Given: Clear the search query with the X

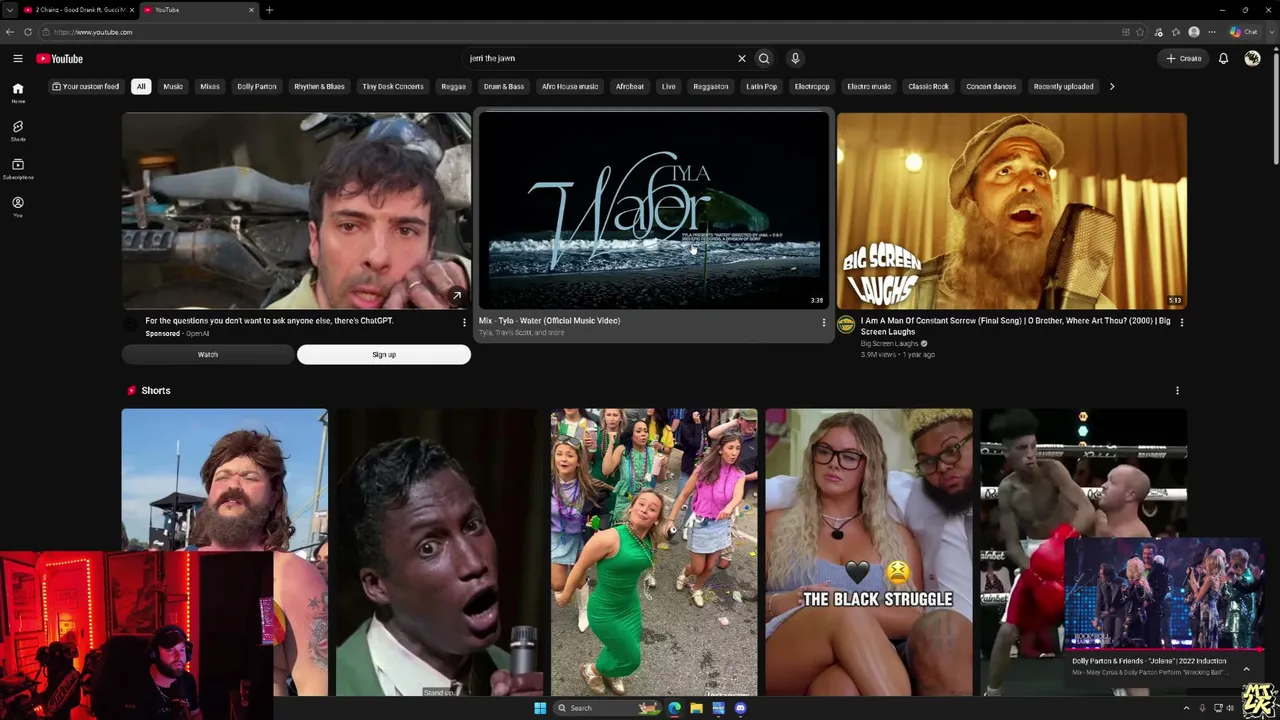Looking at the screenshot, I should pyautogui.click(x=742, y=59).
